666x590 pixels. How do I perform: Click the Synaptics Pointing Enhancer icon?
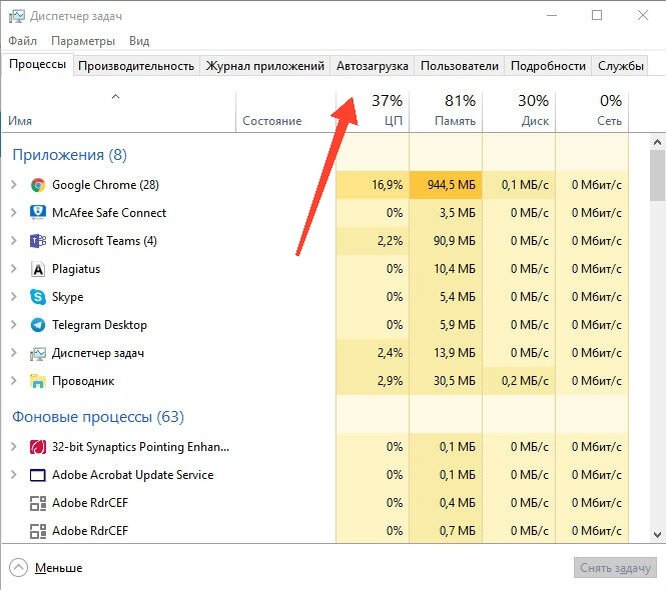tap(38, 447)
